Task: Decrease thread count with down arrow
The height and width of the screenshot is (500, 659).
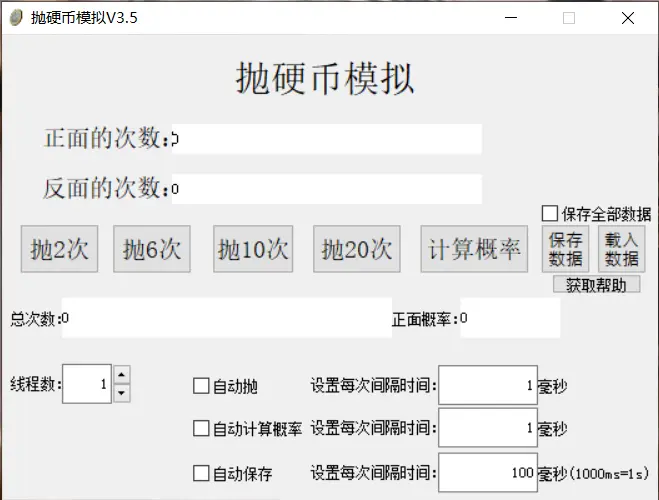Action: point(121,393)
